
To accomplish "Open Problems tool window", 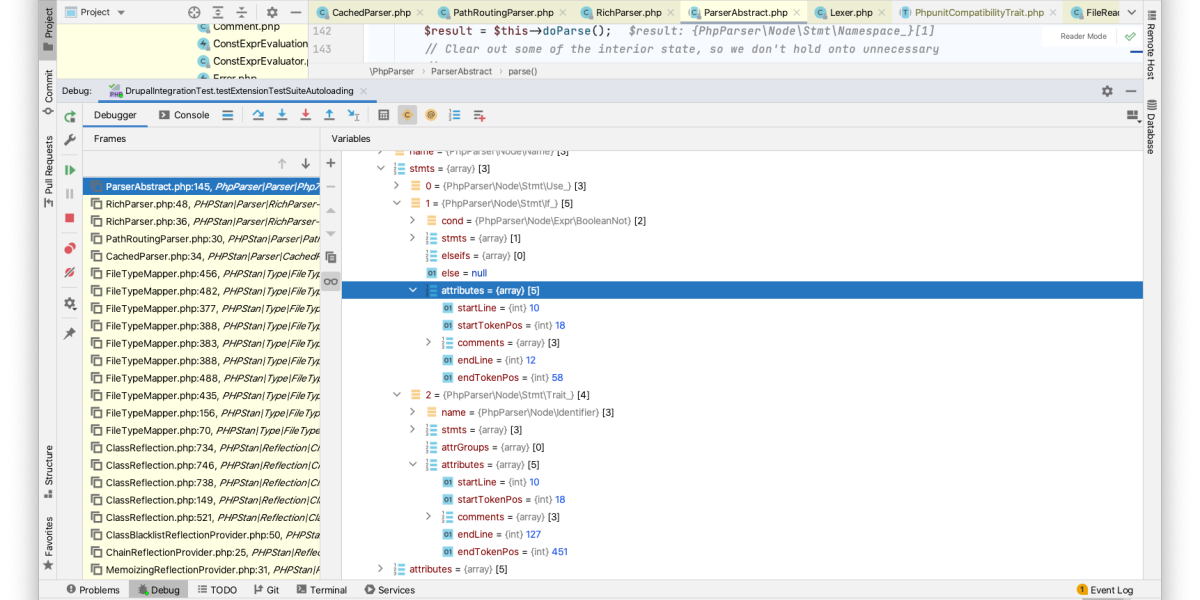I will (92, 590).
